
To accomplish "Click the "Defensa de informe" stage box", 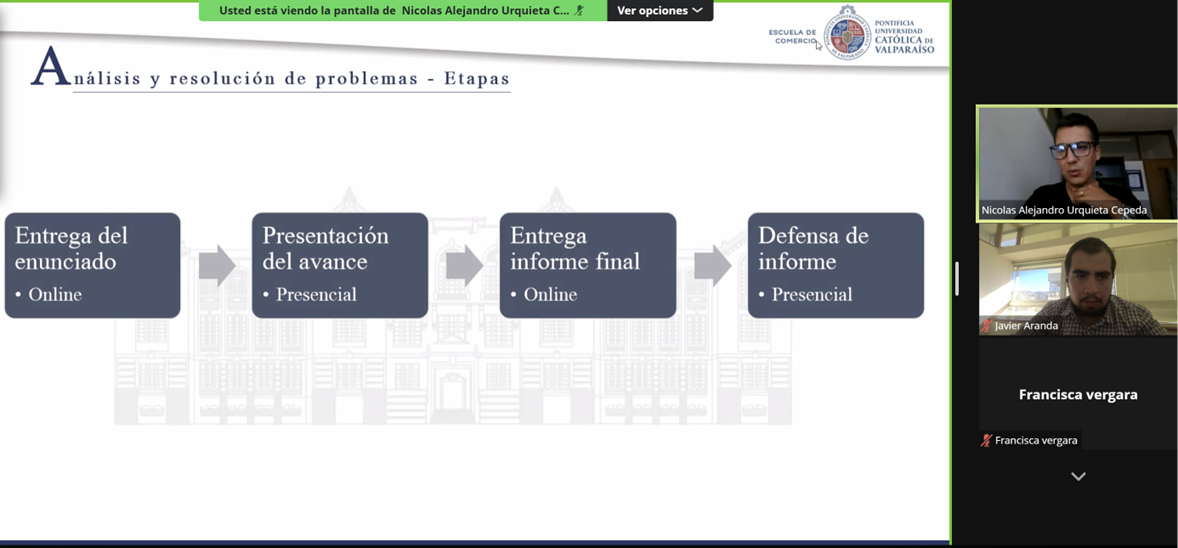I will (835, 265).
